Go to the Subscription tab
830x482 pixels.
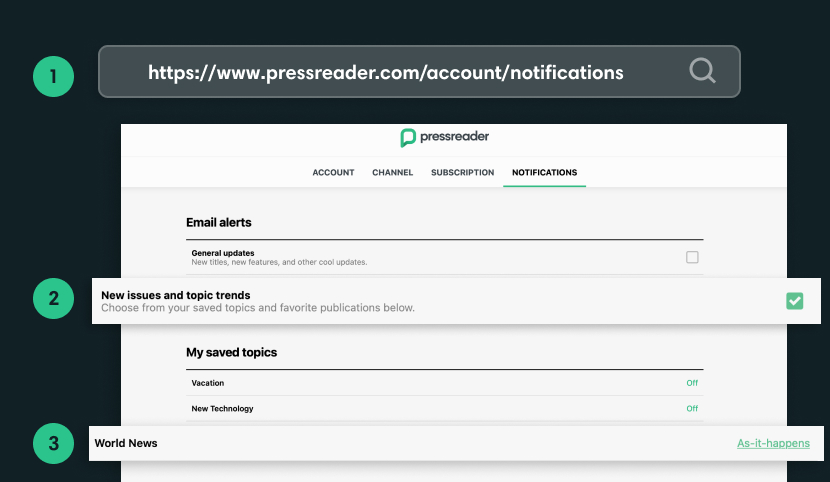(x=462, y=172)
